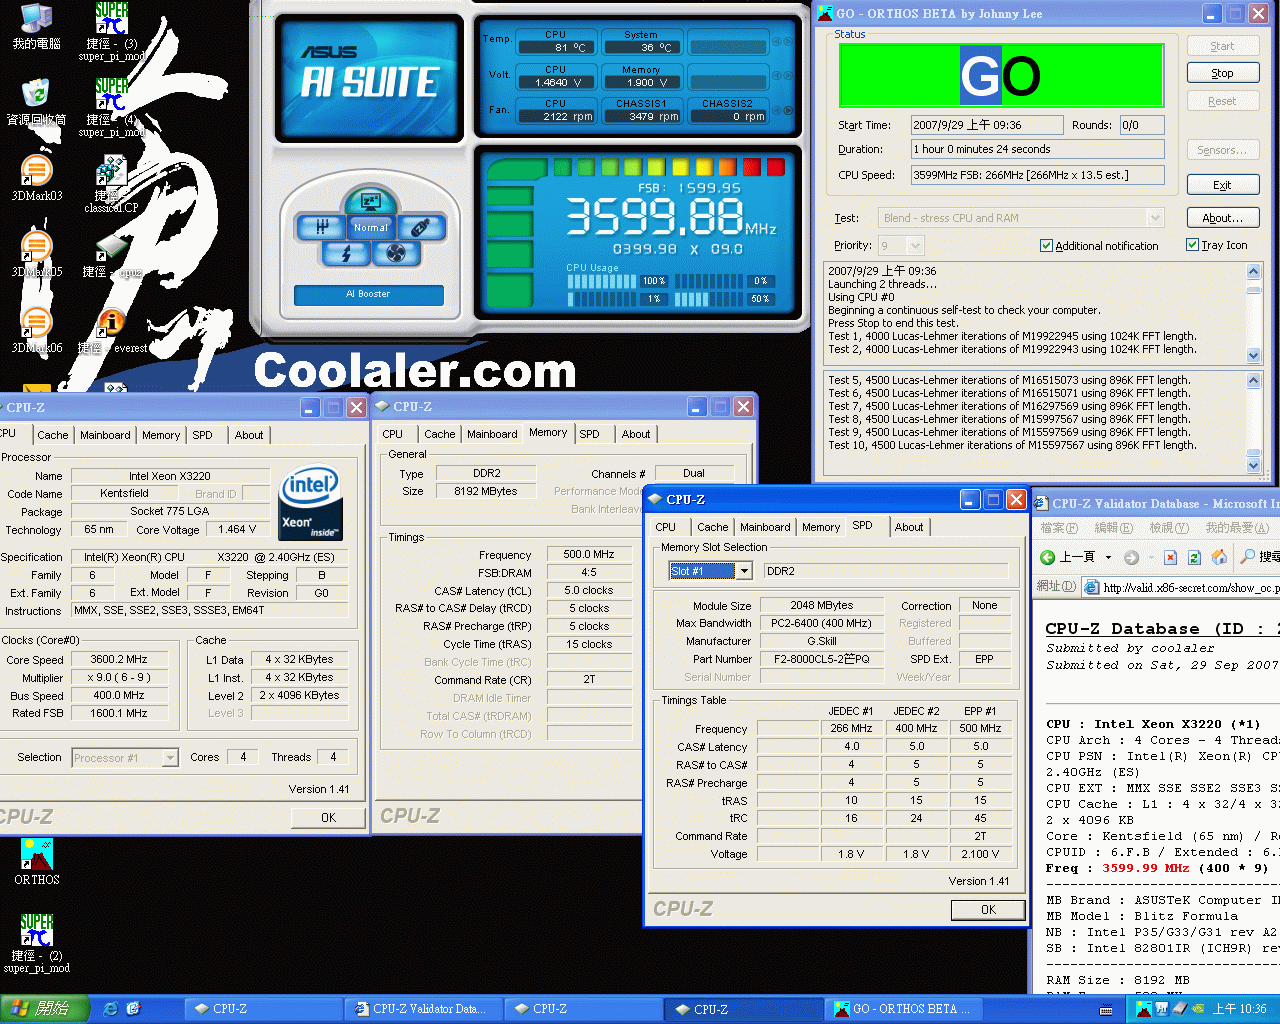Viewport: 1280px width, 1024px height.
Task: Select CPU tab in CPU-Z SPD window
Action: click(666, 527)
